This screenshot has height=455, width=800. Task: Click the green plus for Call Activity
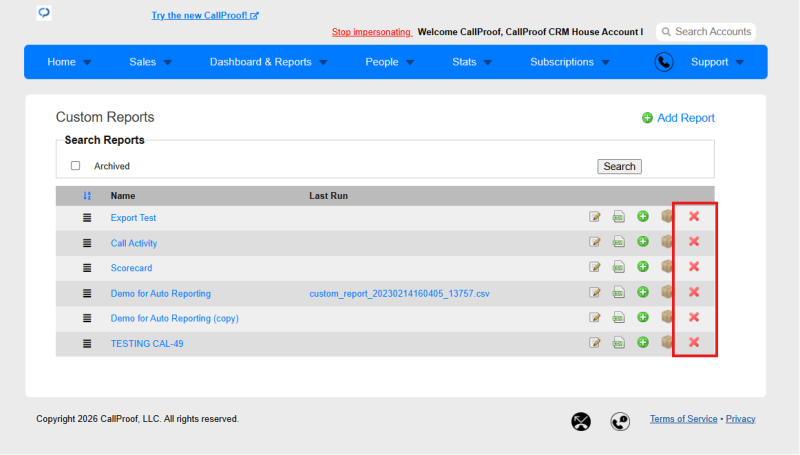(x=643, y=241)
